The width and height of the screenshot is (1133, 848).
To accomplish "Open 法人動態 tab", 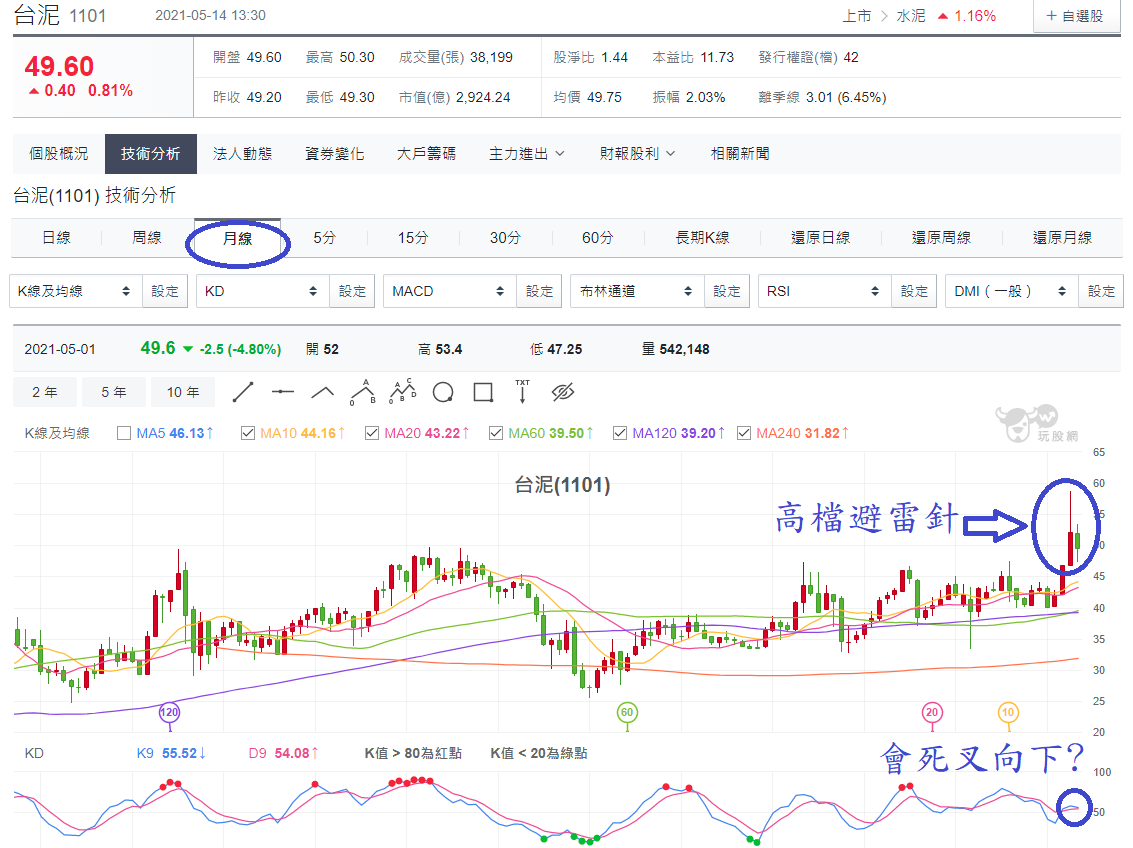I will (243, 154).
